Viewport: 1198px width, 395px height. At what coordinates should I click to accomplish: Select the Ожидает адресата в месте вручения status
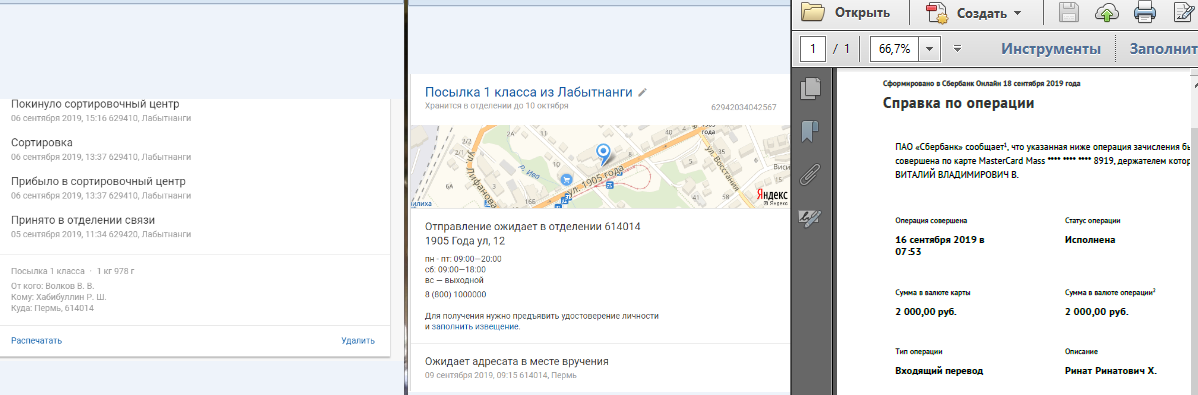[x=516, y=361]
